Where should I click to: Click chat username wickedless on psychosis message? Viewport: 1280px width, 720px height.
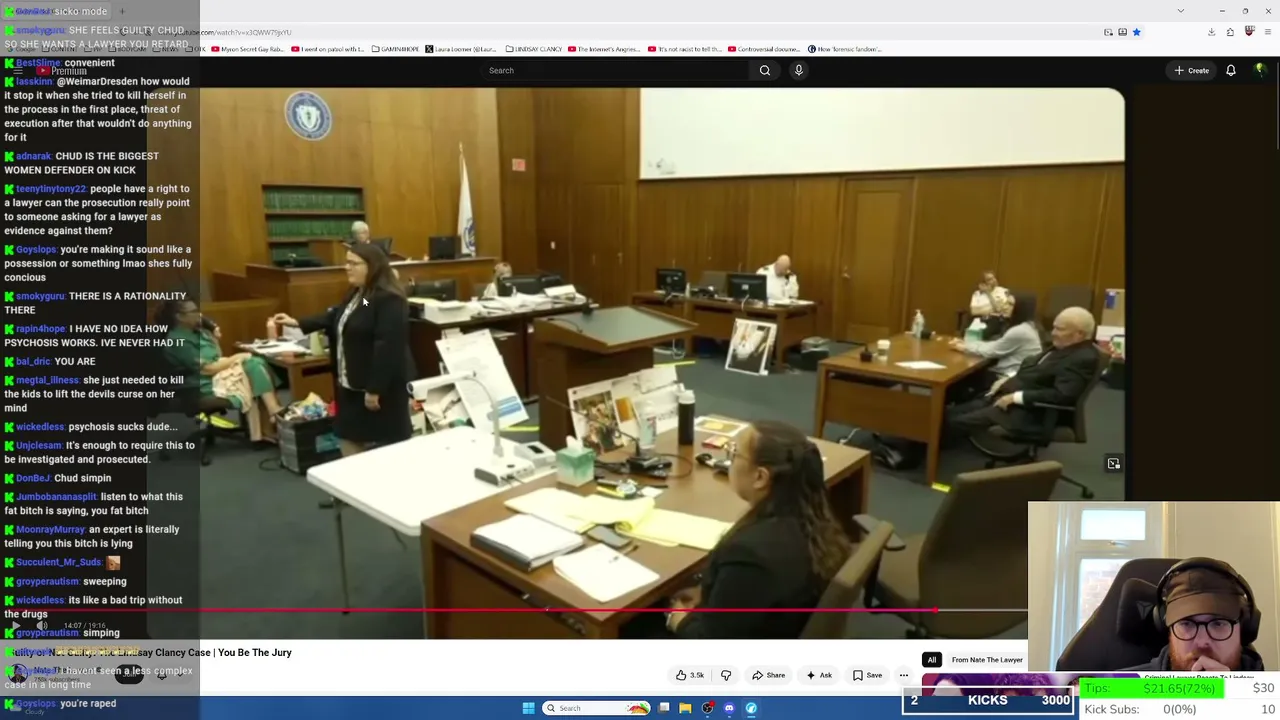coord(40,427)
